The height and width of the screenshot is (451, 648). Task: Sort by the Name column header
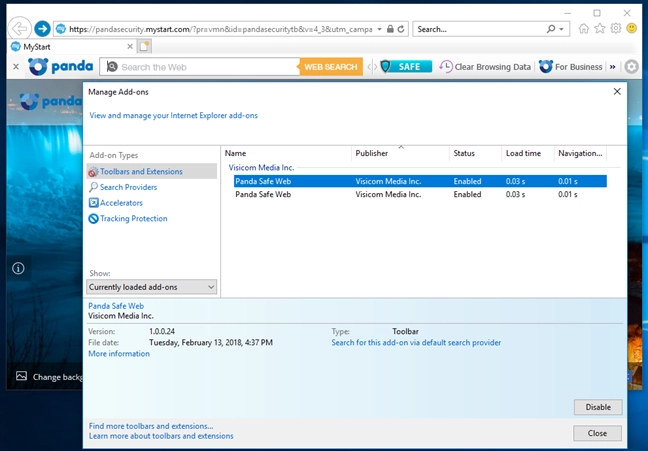(286, 153)
